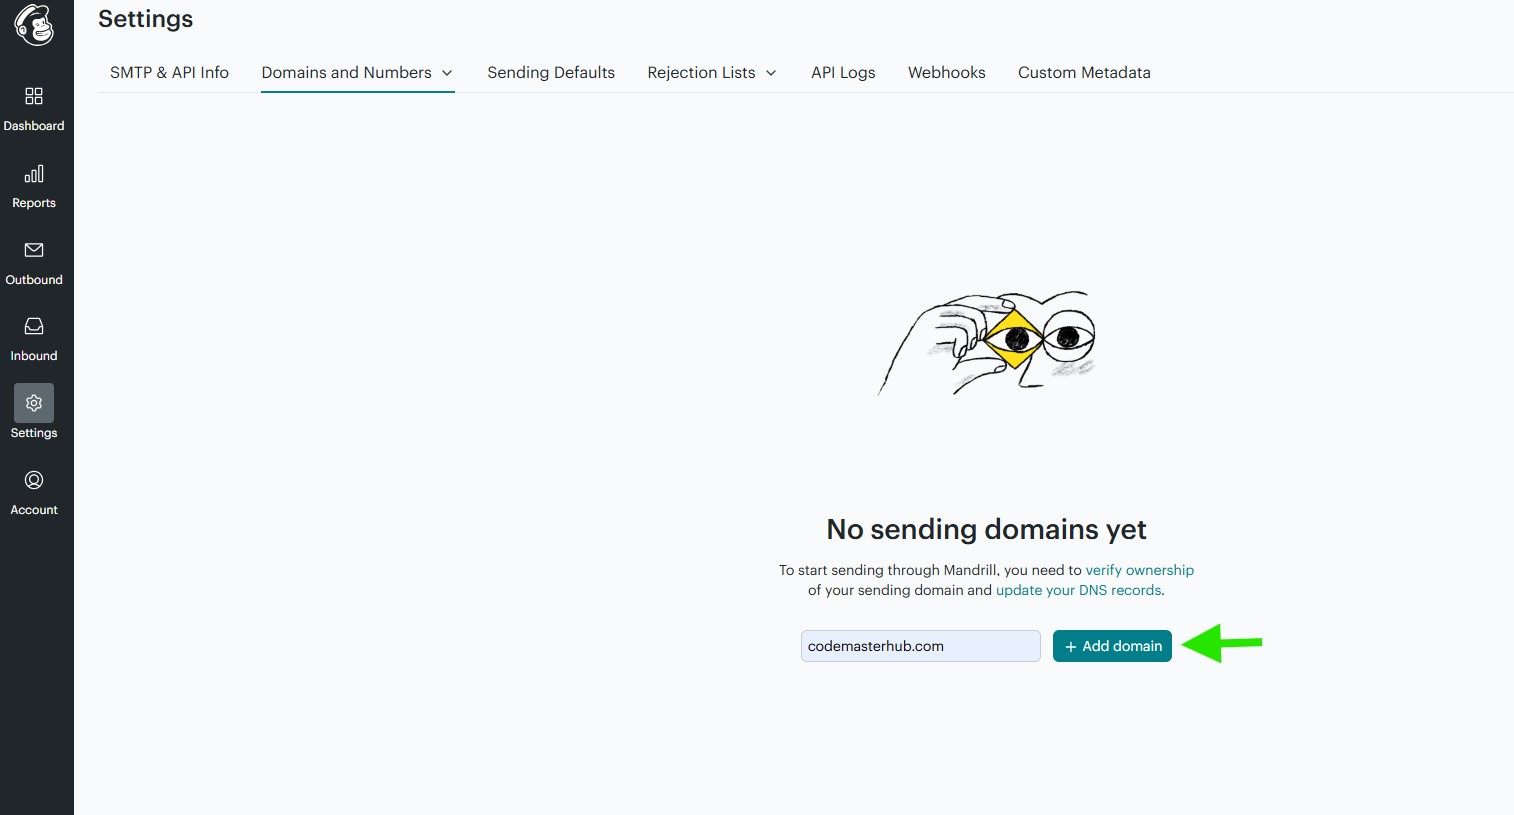This screenshot has width=1514, height=815.
Task: Click the Rejection Lists tab label
Action: coord(701,72)
